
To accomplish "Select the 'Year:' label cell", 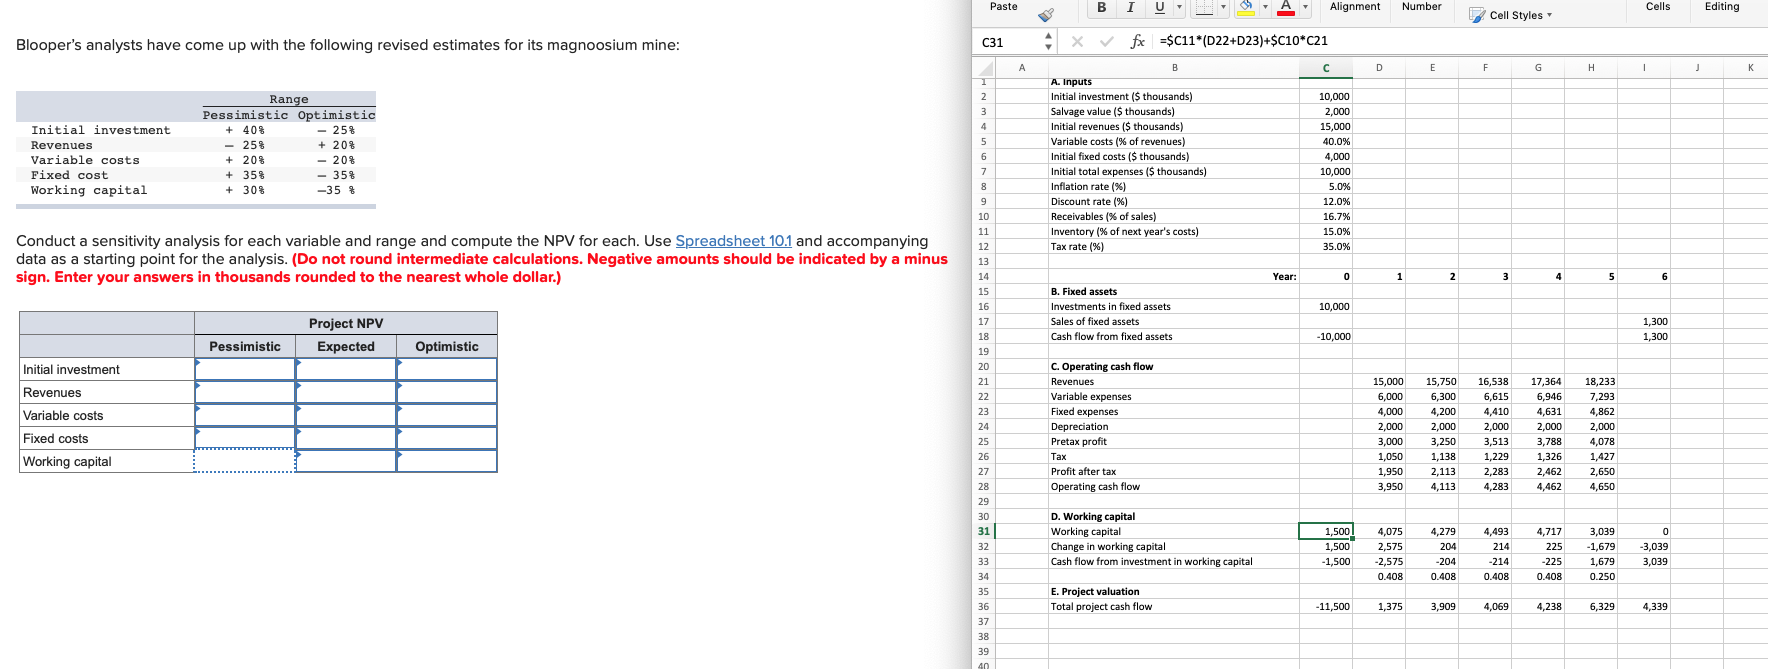I will (x=1174, y=276).
